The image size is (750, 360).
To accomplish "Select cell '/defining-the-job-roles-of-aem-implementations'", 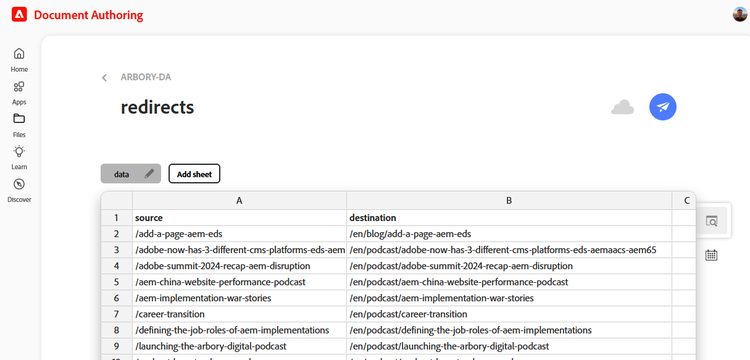I will pos(239,330).
